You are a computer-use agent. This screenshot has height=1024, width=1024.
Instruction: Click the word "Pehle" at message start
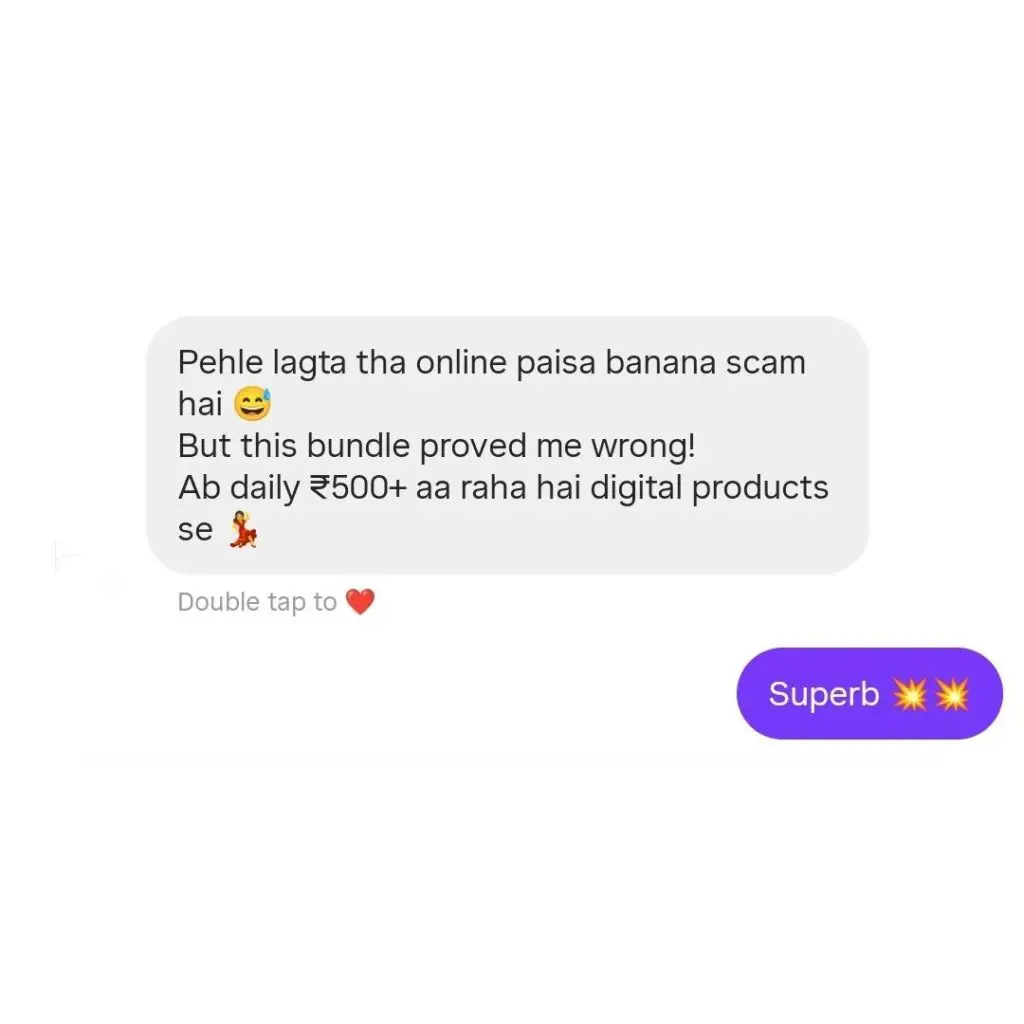(220, 362)
